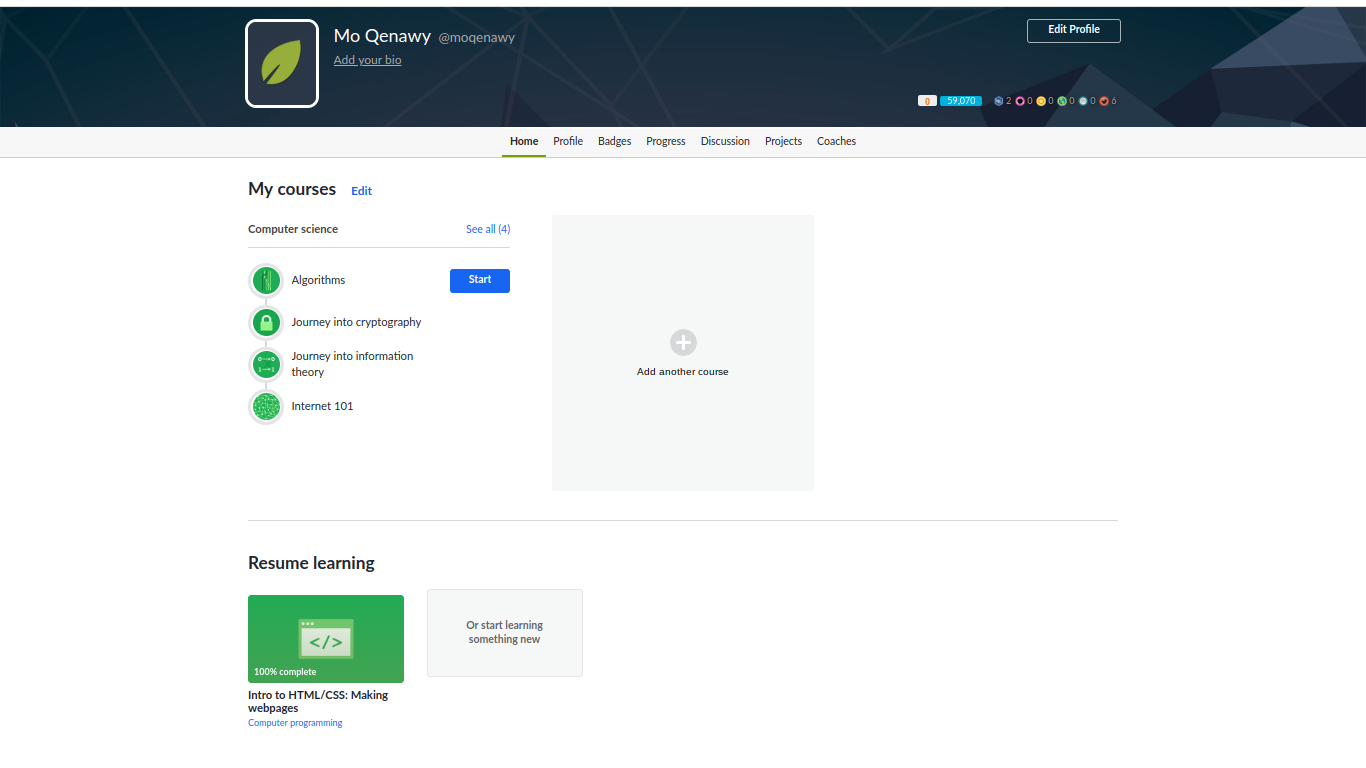Click the plus icon to add course

(x=683, y=343)
